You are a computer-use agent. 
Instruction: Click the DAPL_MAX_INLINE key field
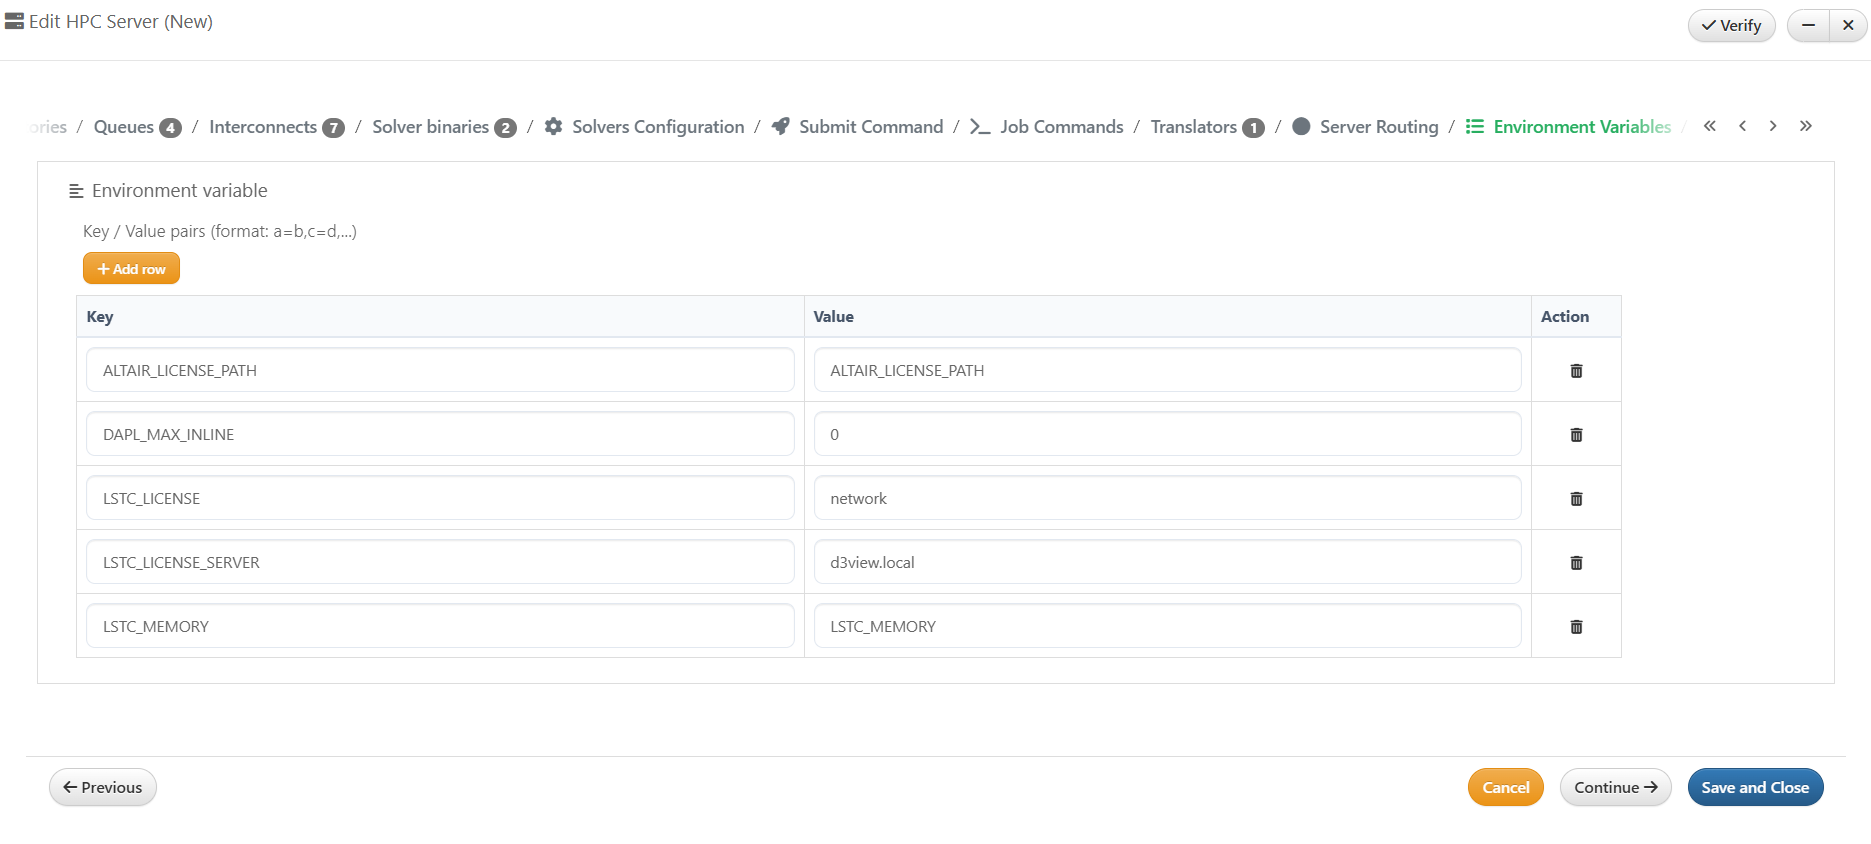(440, 435)
